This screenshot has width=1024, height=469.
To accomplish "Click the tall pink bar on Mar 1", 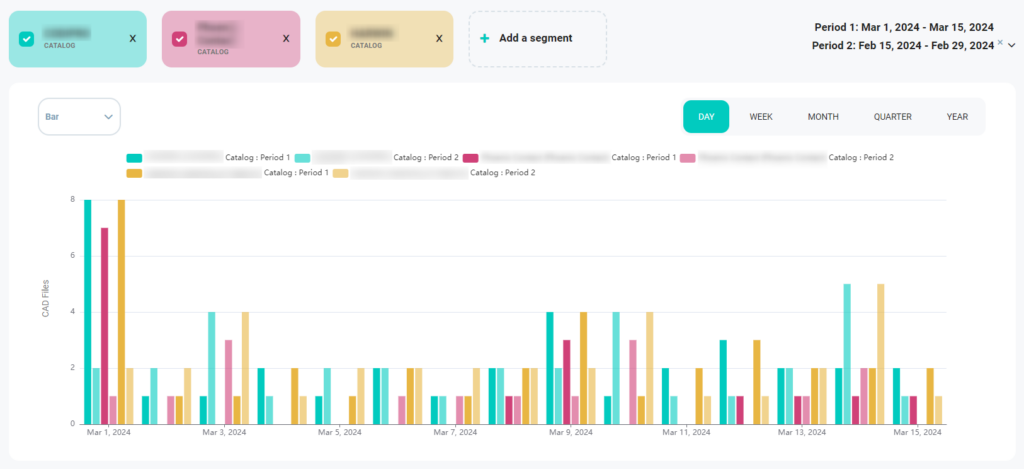I will pyautogui.click(x=104, y=325).
